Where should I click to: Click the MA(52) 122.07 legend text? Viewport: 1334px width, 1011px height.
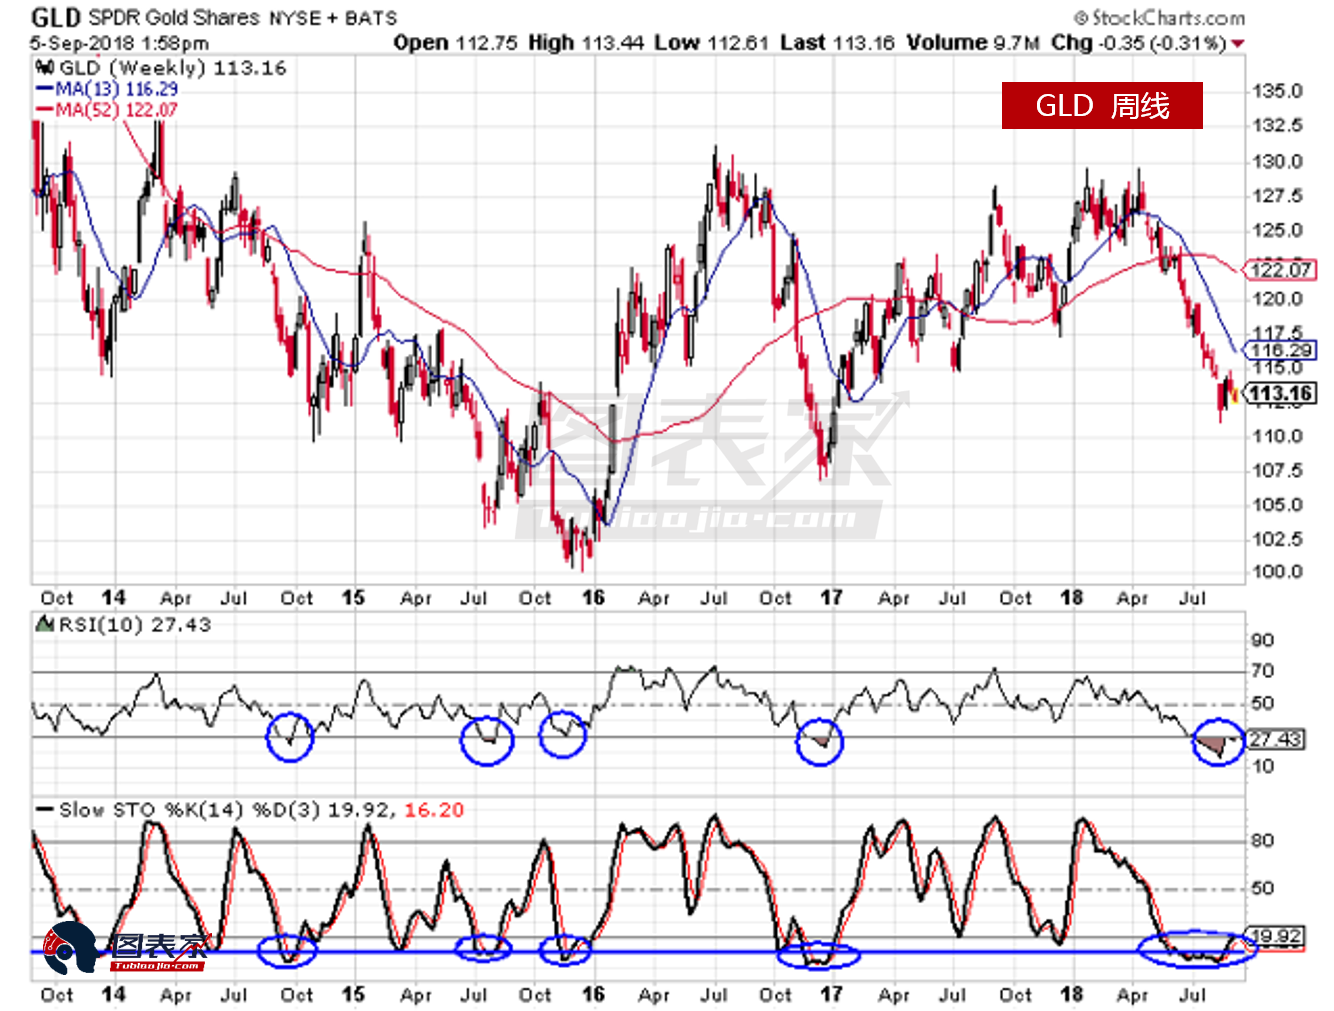(117, 110)
